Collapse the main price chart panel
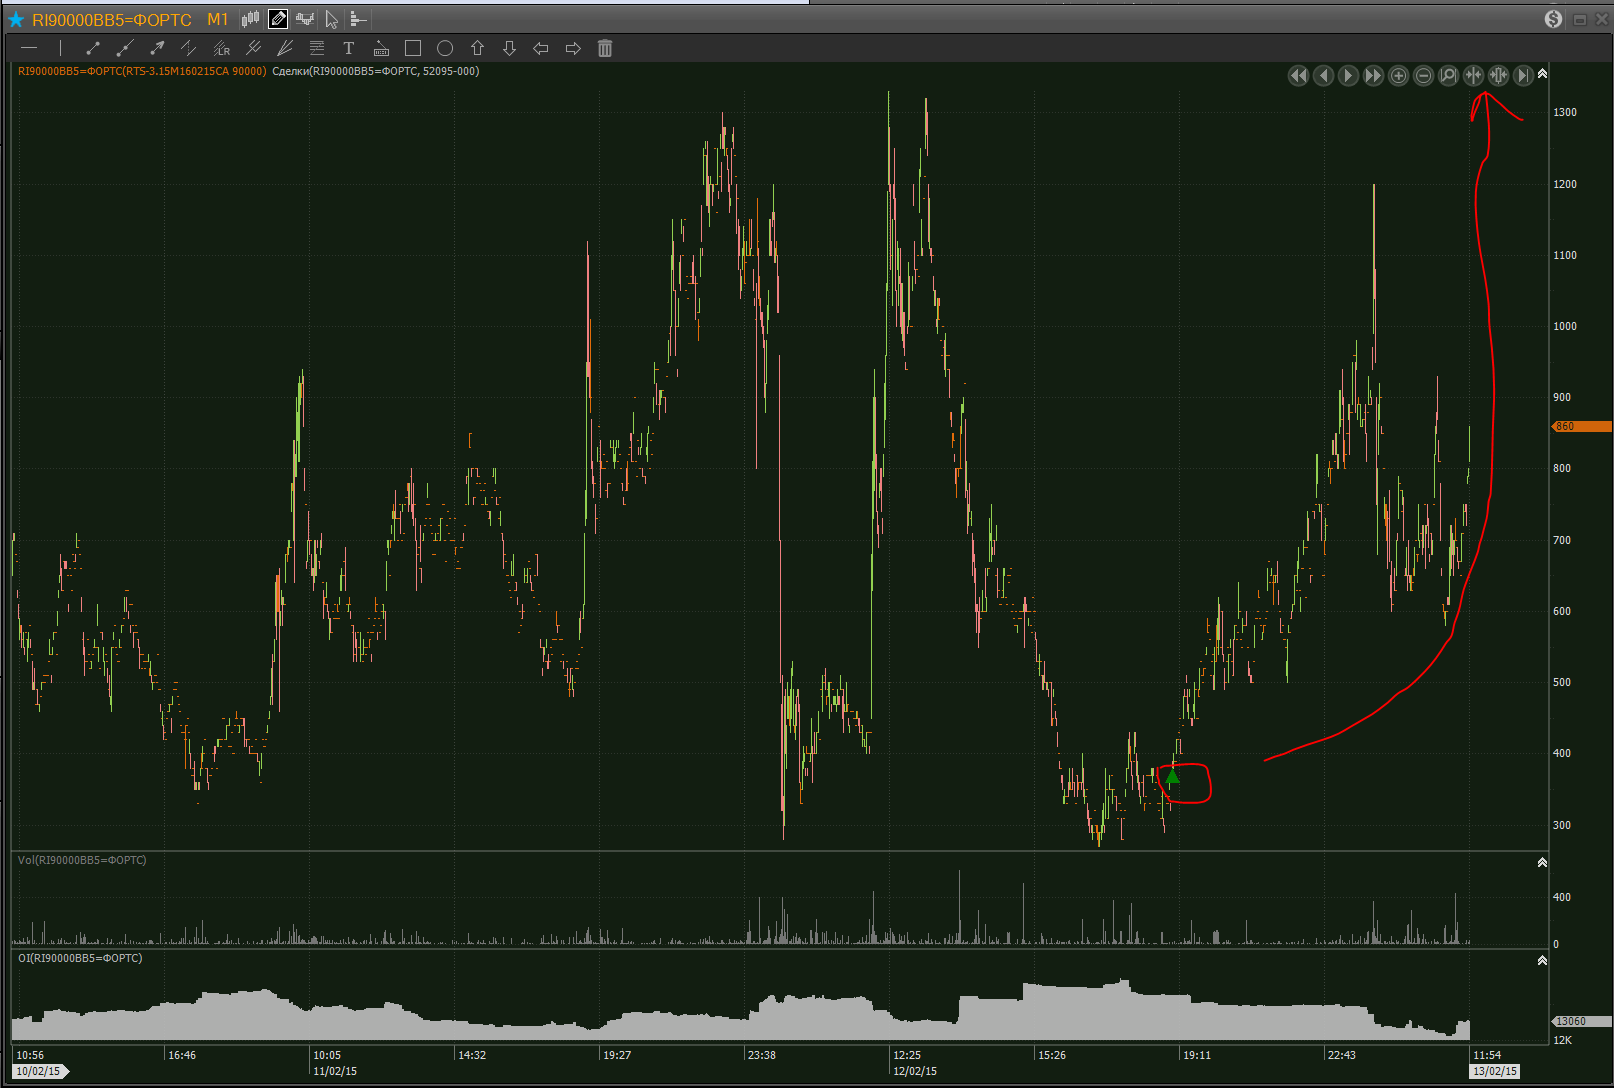 tap(1542, 74)
